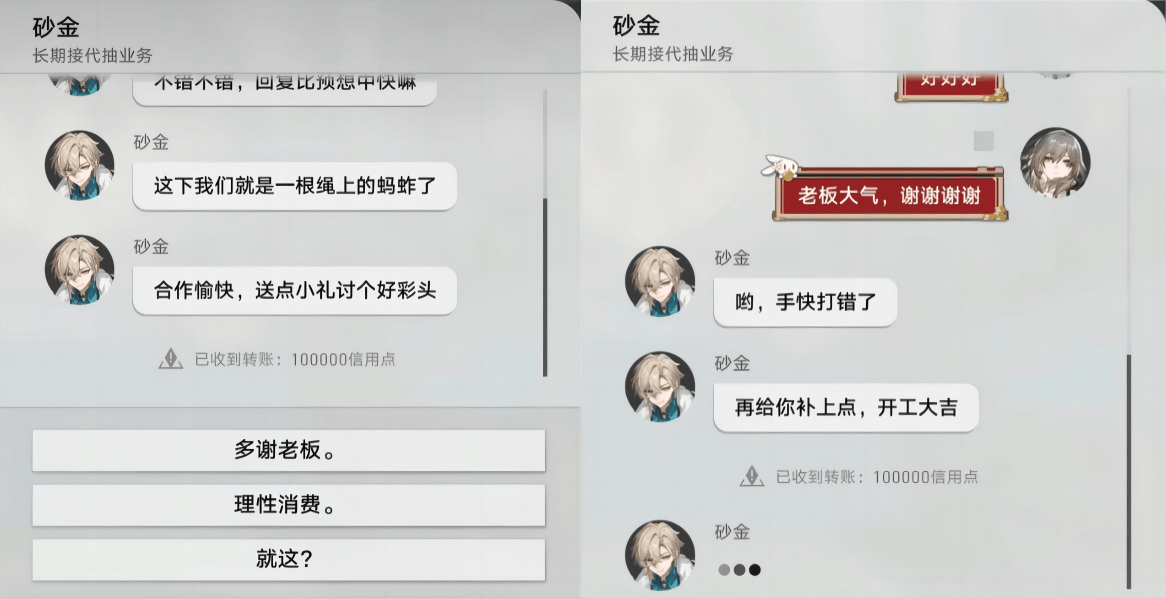
Task: Click 砂金's avatar beside 合作愉快 message
Action: pyautogui.click(x=80, y=270)
